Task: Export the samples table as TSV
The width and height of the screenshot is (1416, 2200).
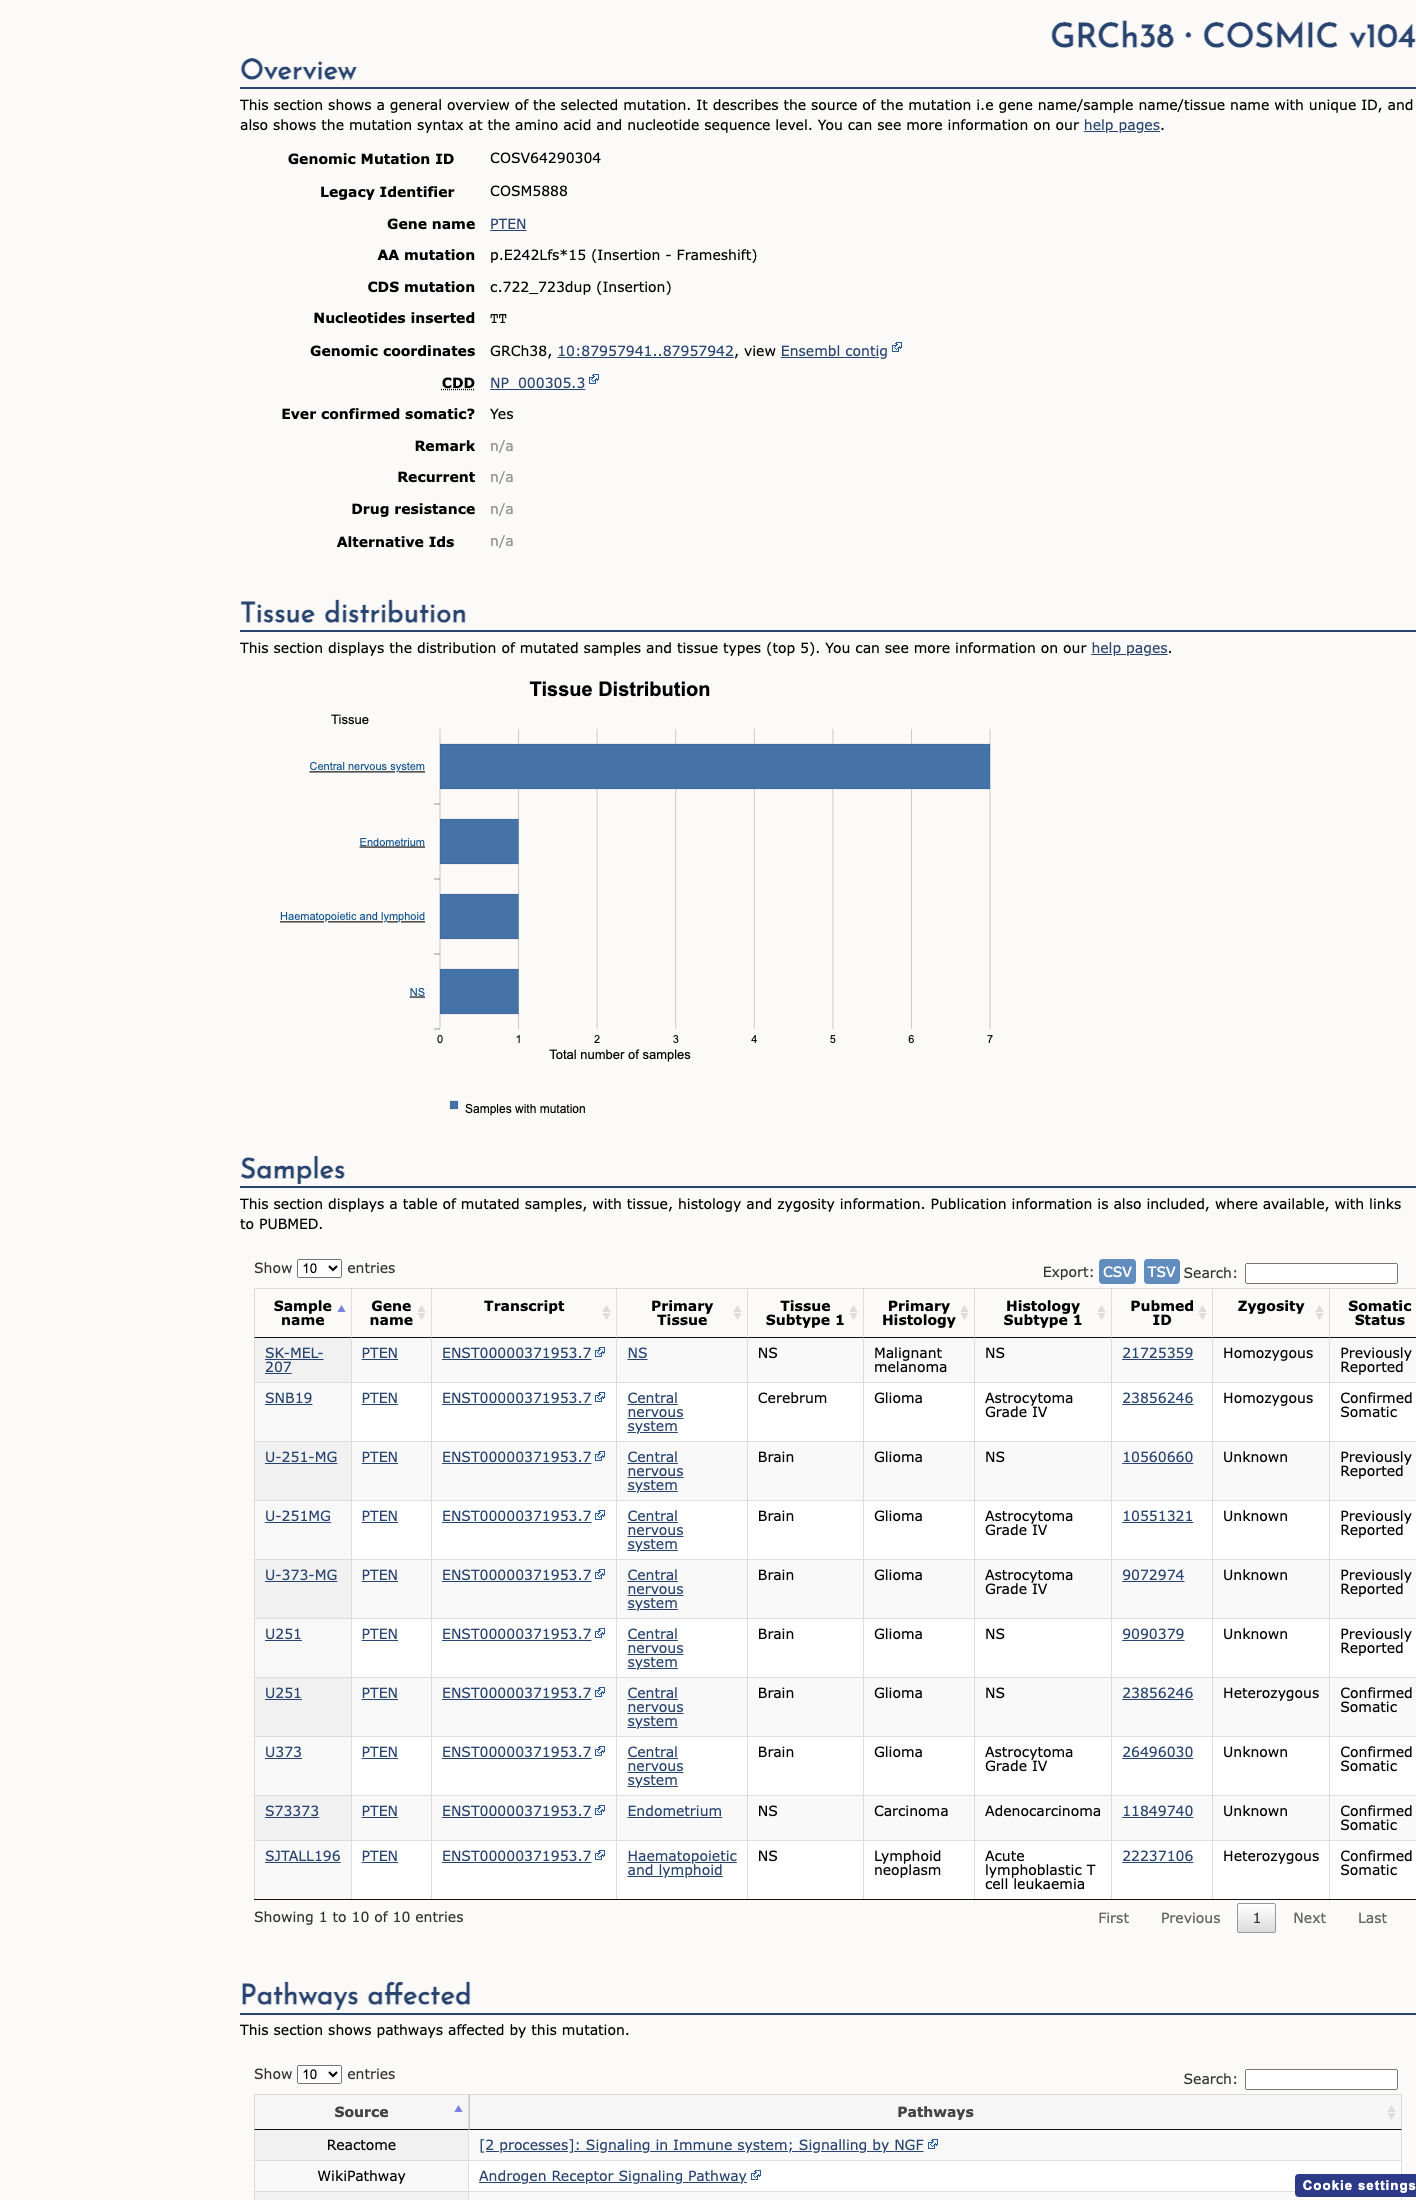Action: 1161,1271
